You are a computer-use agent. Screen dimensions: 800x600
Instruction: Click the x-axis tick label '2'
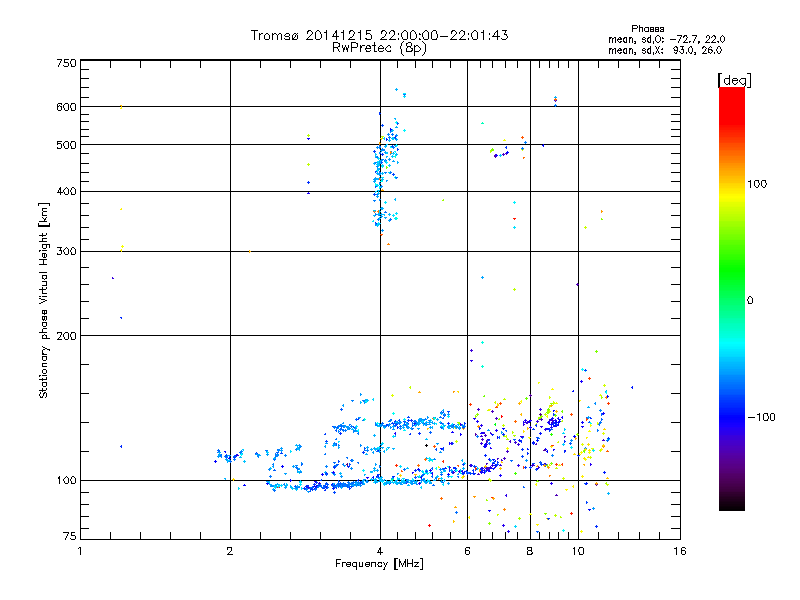pyautogui.click(x=230, y=551)
